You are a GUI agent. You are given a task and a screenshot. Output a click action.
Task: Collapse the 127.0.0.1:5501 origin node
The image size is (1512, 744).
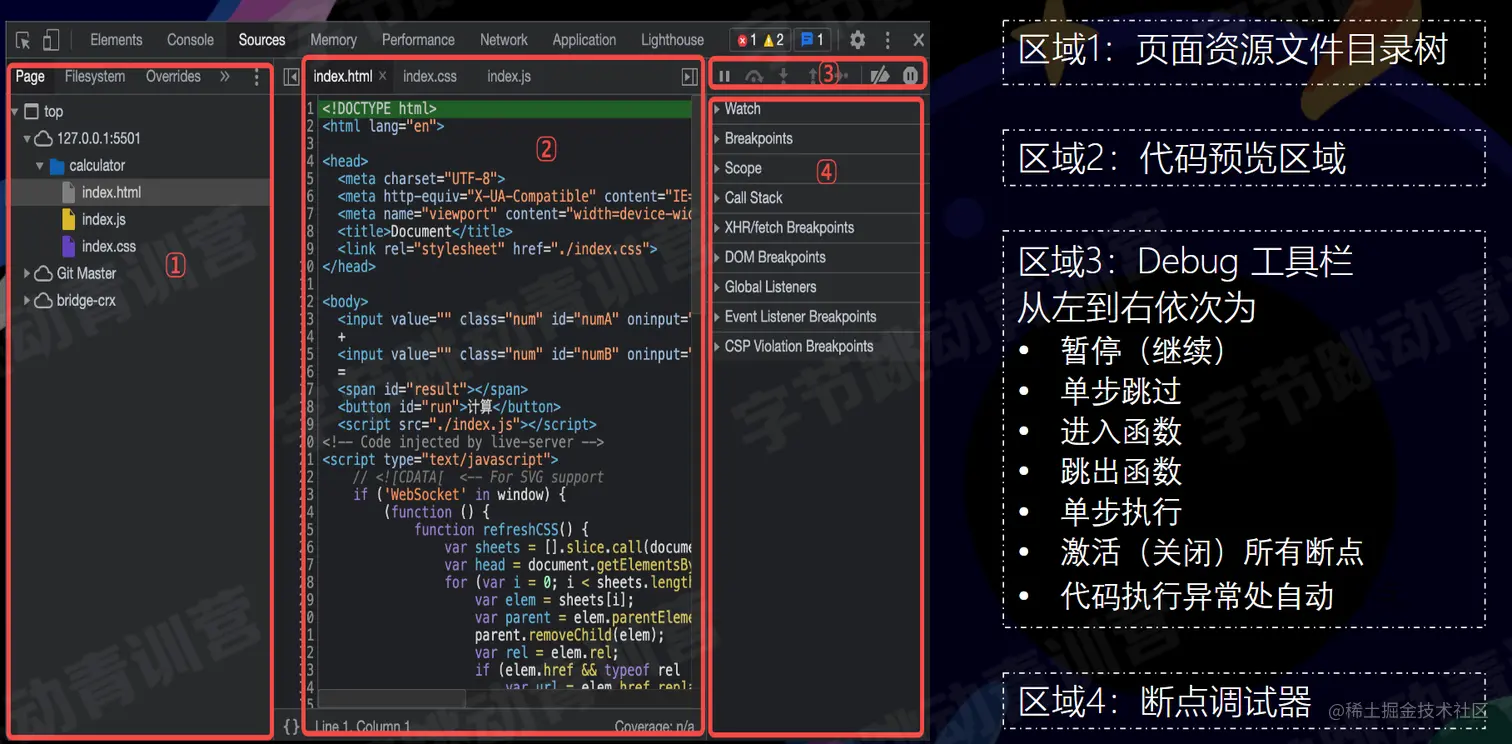(x=27, y=139)
